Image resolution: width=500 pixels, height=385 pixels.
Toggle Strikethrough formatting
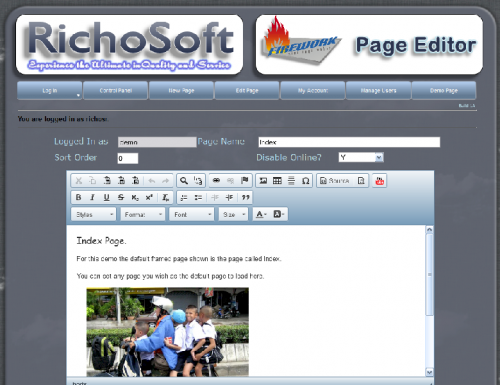click(x=121, y=197)
